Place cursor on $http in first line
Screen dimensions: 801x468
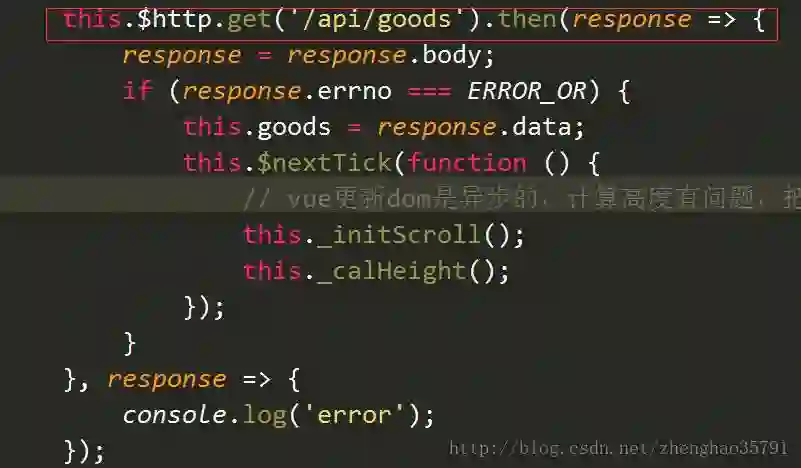coord(174,20)
